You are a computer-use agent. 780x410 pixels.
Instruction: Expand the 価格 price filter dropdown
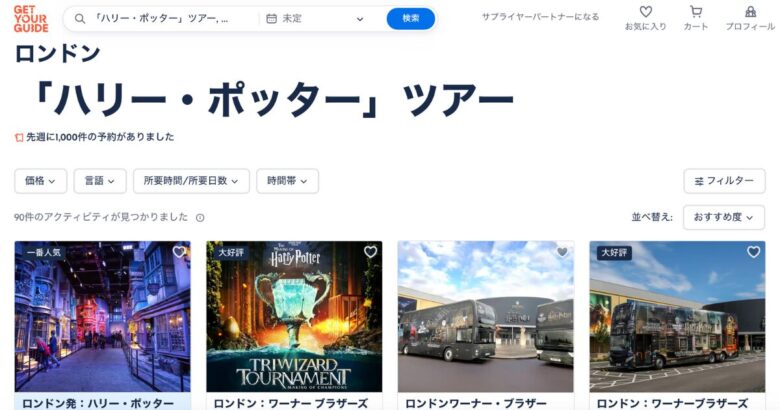[x=40, y=181]
